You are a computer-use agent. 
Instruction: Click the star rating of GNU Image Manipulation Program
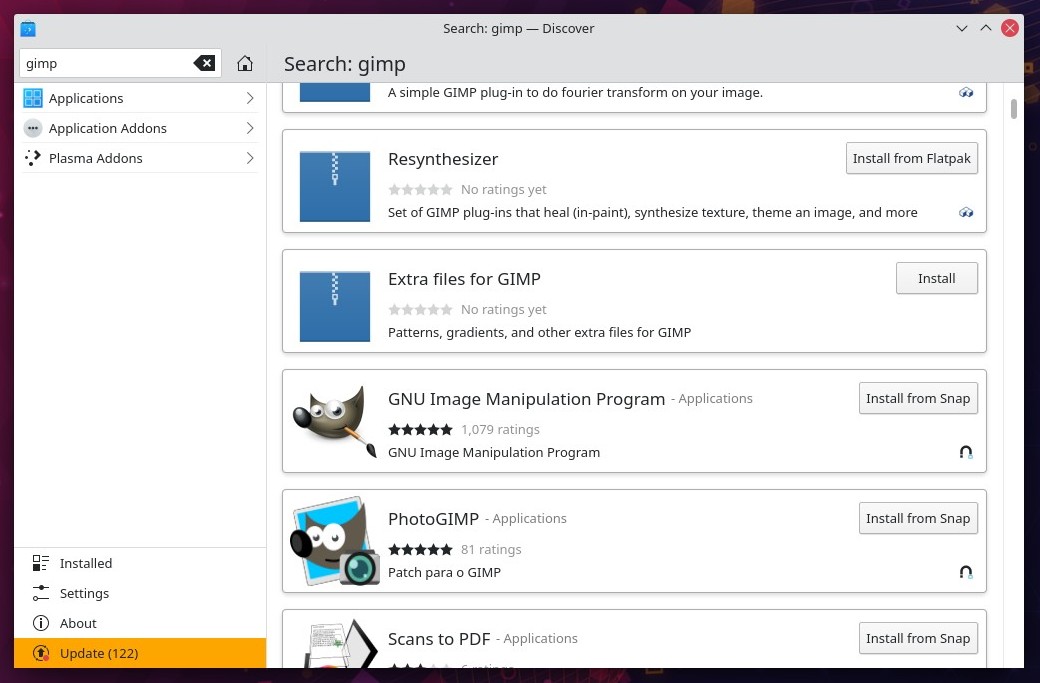pyautogui.click(x=420, y=430)
